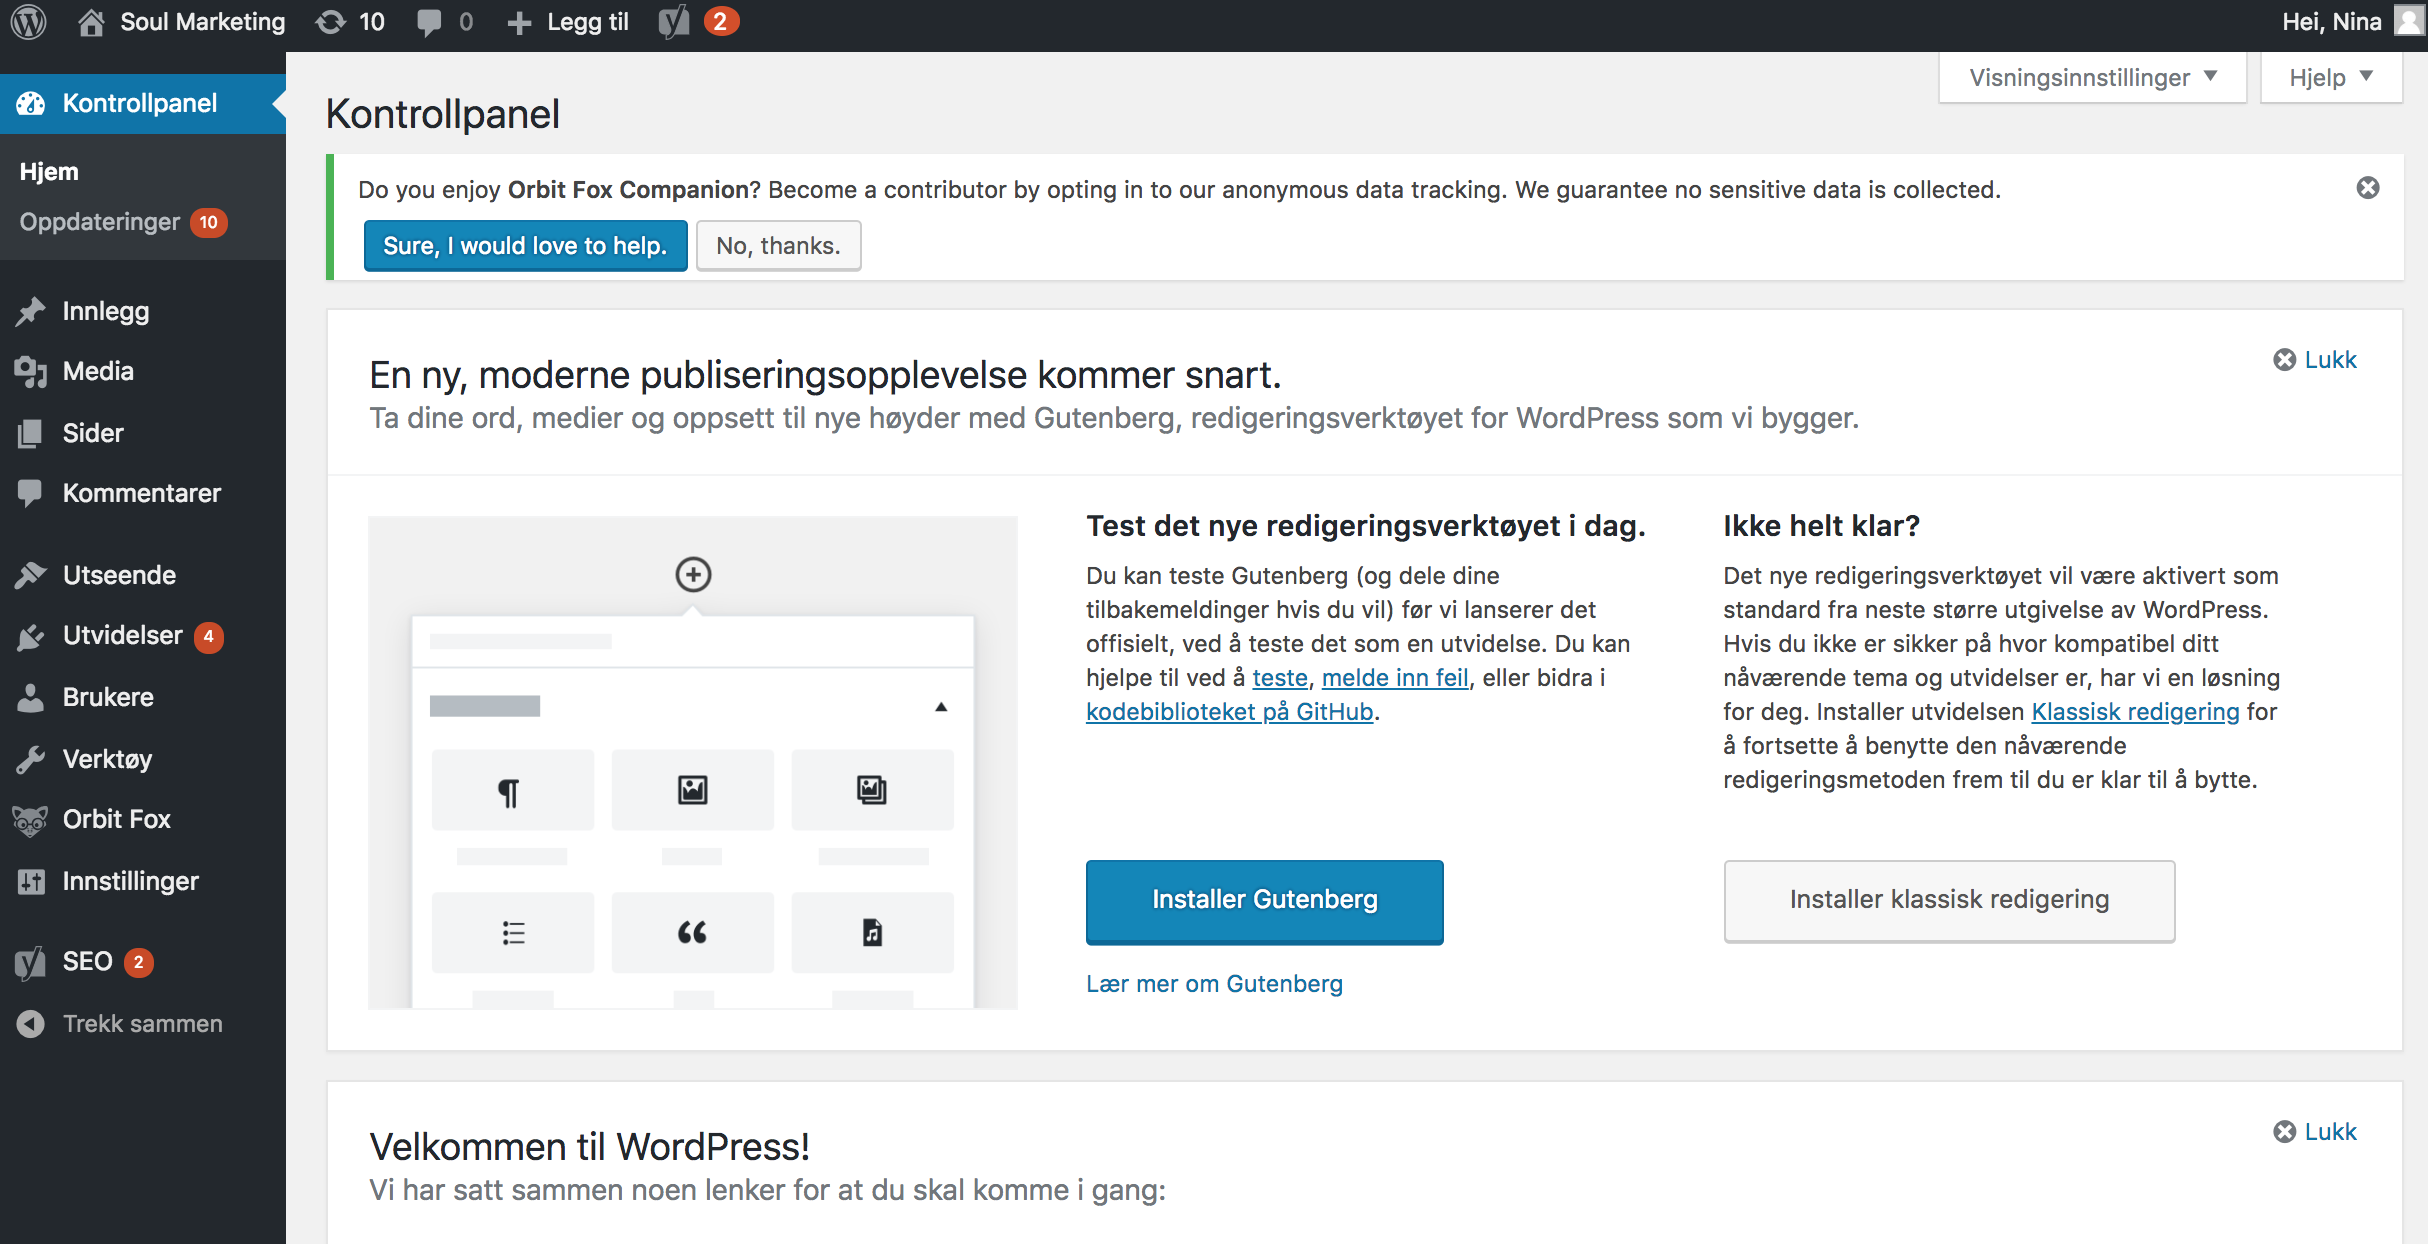This screenshot has width=2428, height=1244.
Task: Click Installer Gutenberg button
Action: [x=1264, y=900]
